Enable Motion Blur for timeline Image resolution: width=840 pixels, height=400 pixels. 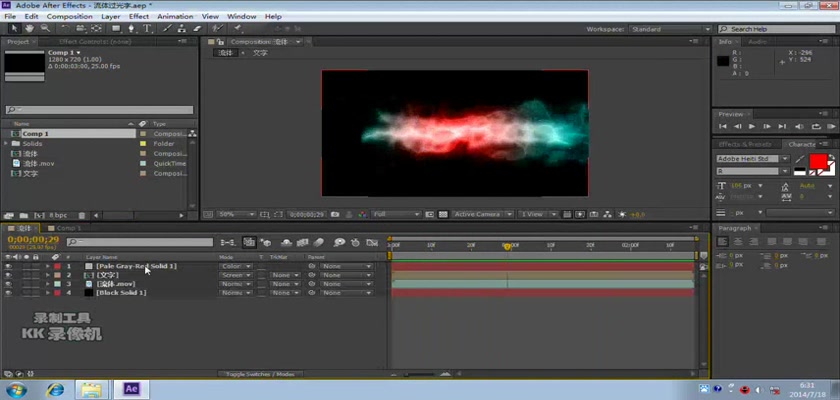click(319, 243)
